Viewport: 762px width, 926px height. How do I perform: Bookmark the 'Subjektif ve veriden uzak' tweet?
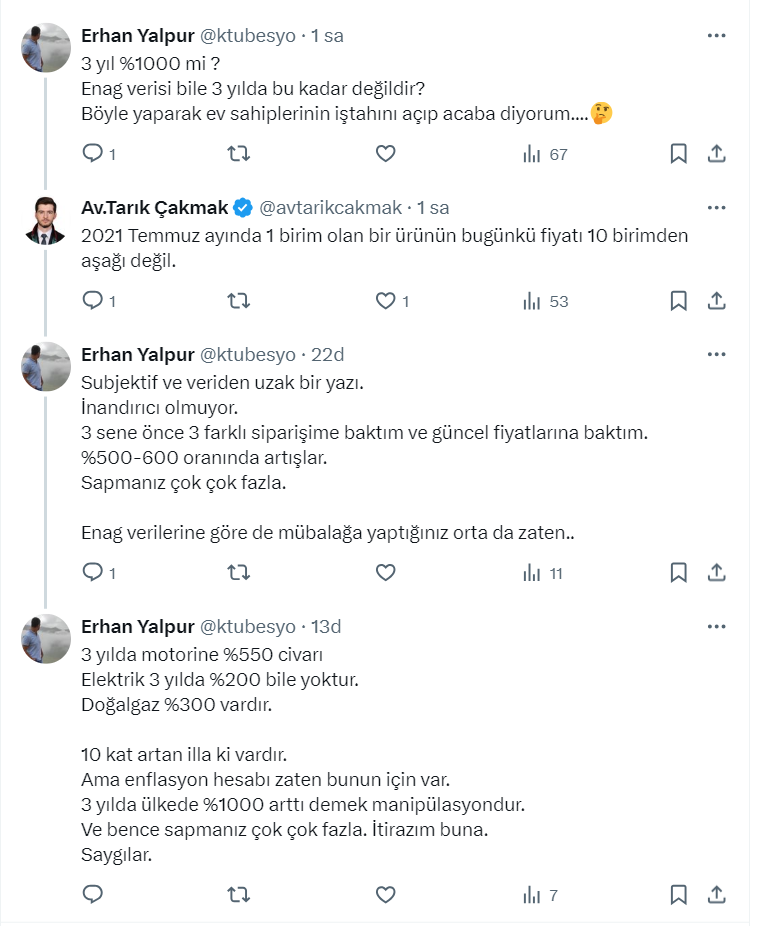[678, 573]
